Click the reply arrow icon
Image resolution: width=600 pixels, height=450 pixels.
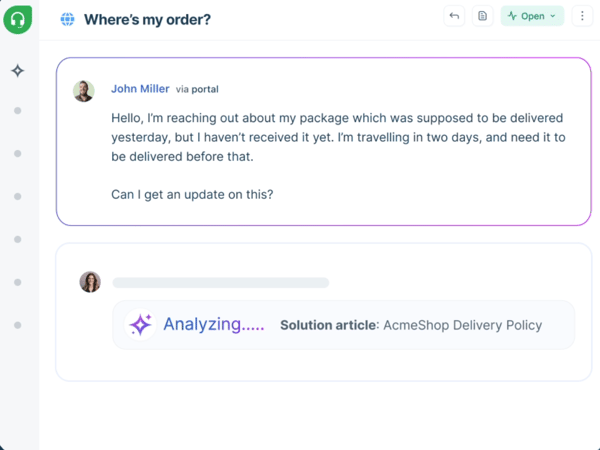coord(454,16)
